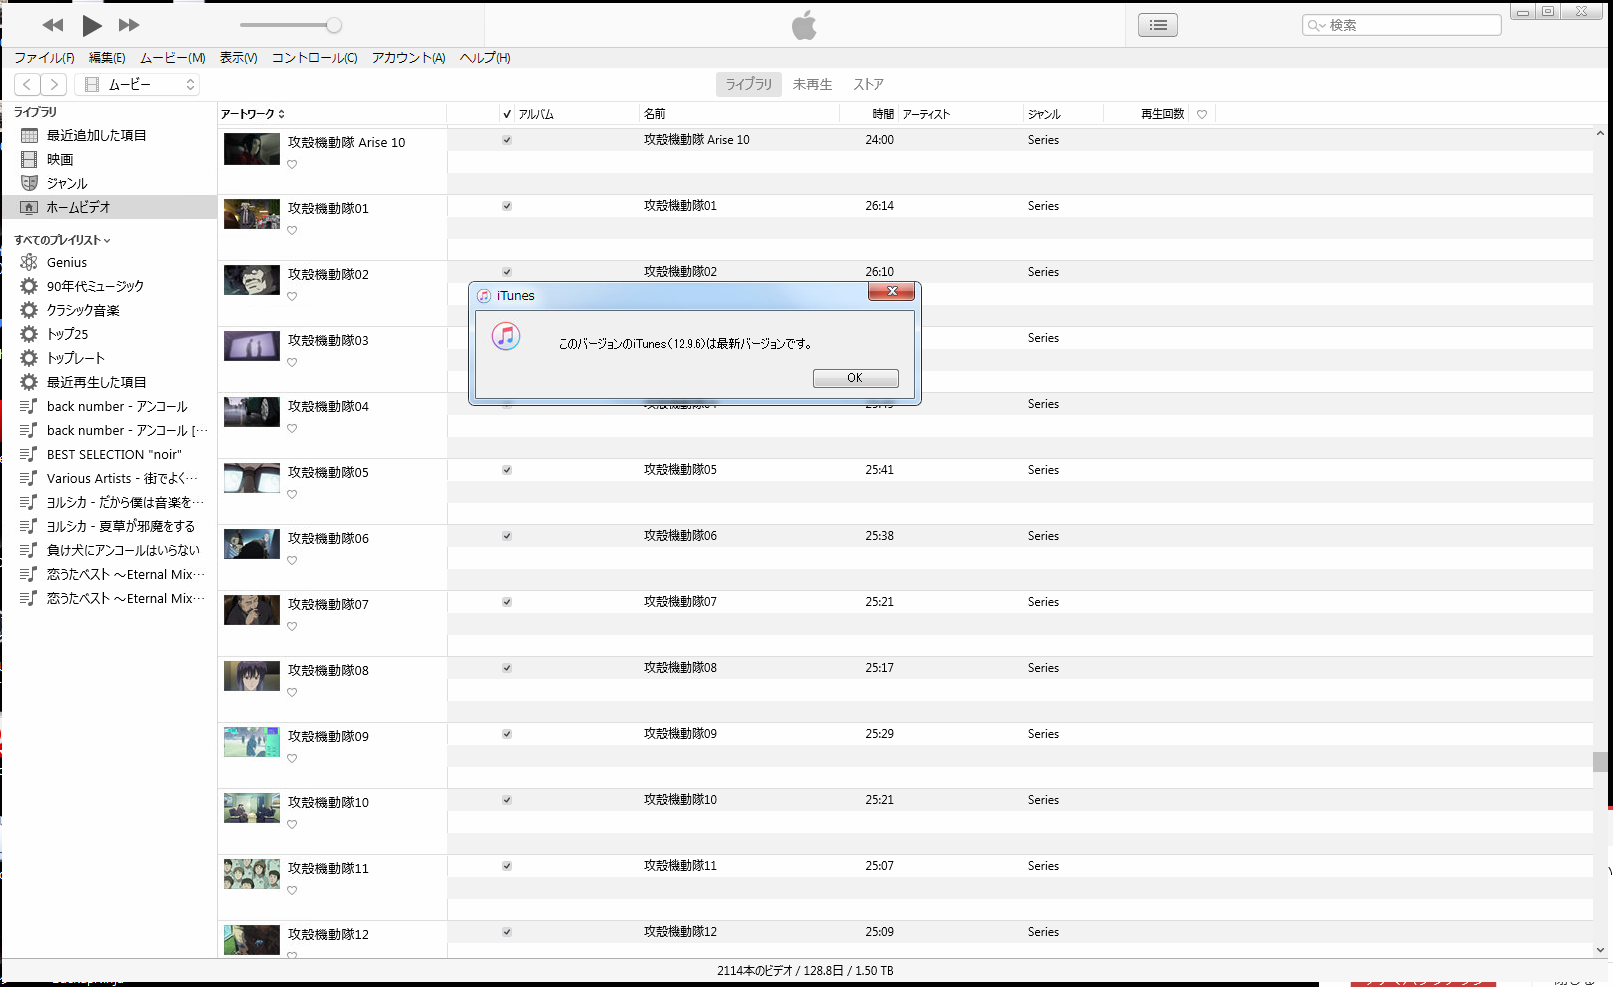Image resolution: width=1613 pixels, height=987 pixels.
Task: Click the 検索 search field
Action: [x=1402, y=25]
